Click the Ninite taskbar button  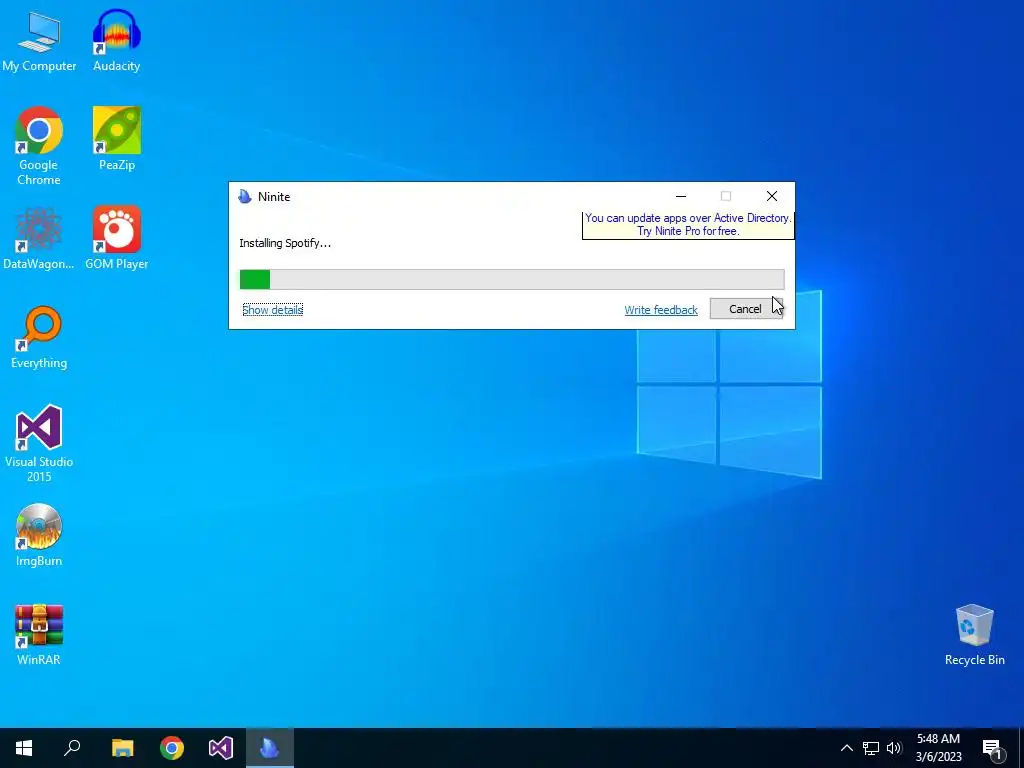coord(270,748)
